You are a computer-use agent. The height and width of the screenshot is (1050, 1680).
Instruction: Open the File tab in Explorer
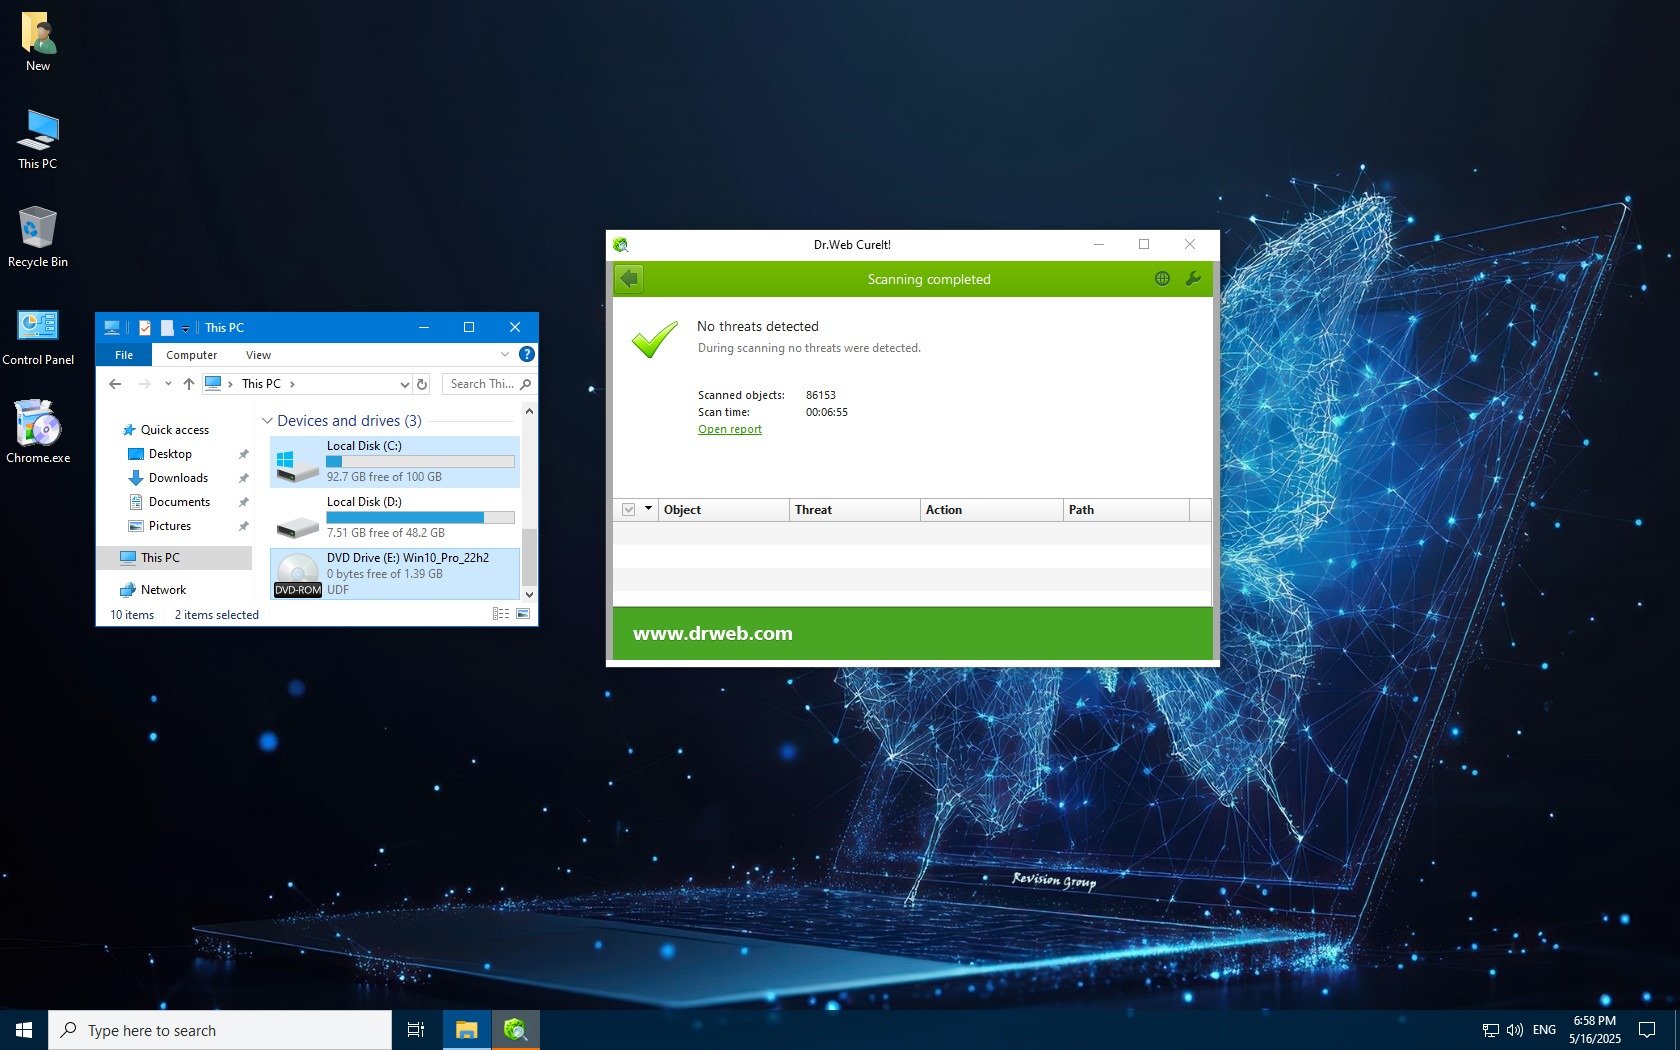click(124, 355)
